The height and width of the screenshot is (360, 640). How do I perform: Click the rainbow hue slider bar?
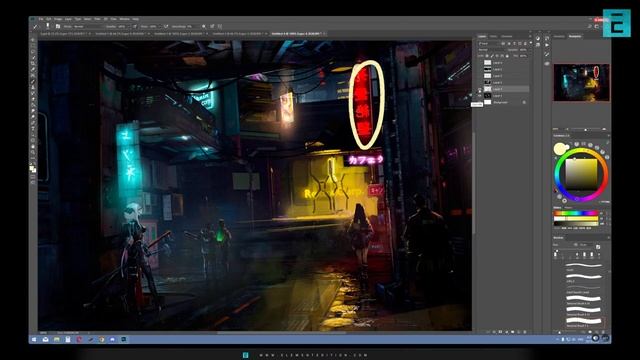(576, 213)
